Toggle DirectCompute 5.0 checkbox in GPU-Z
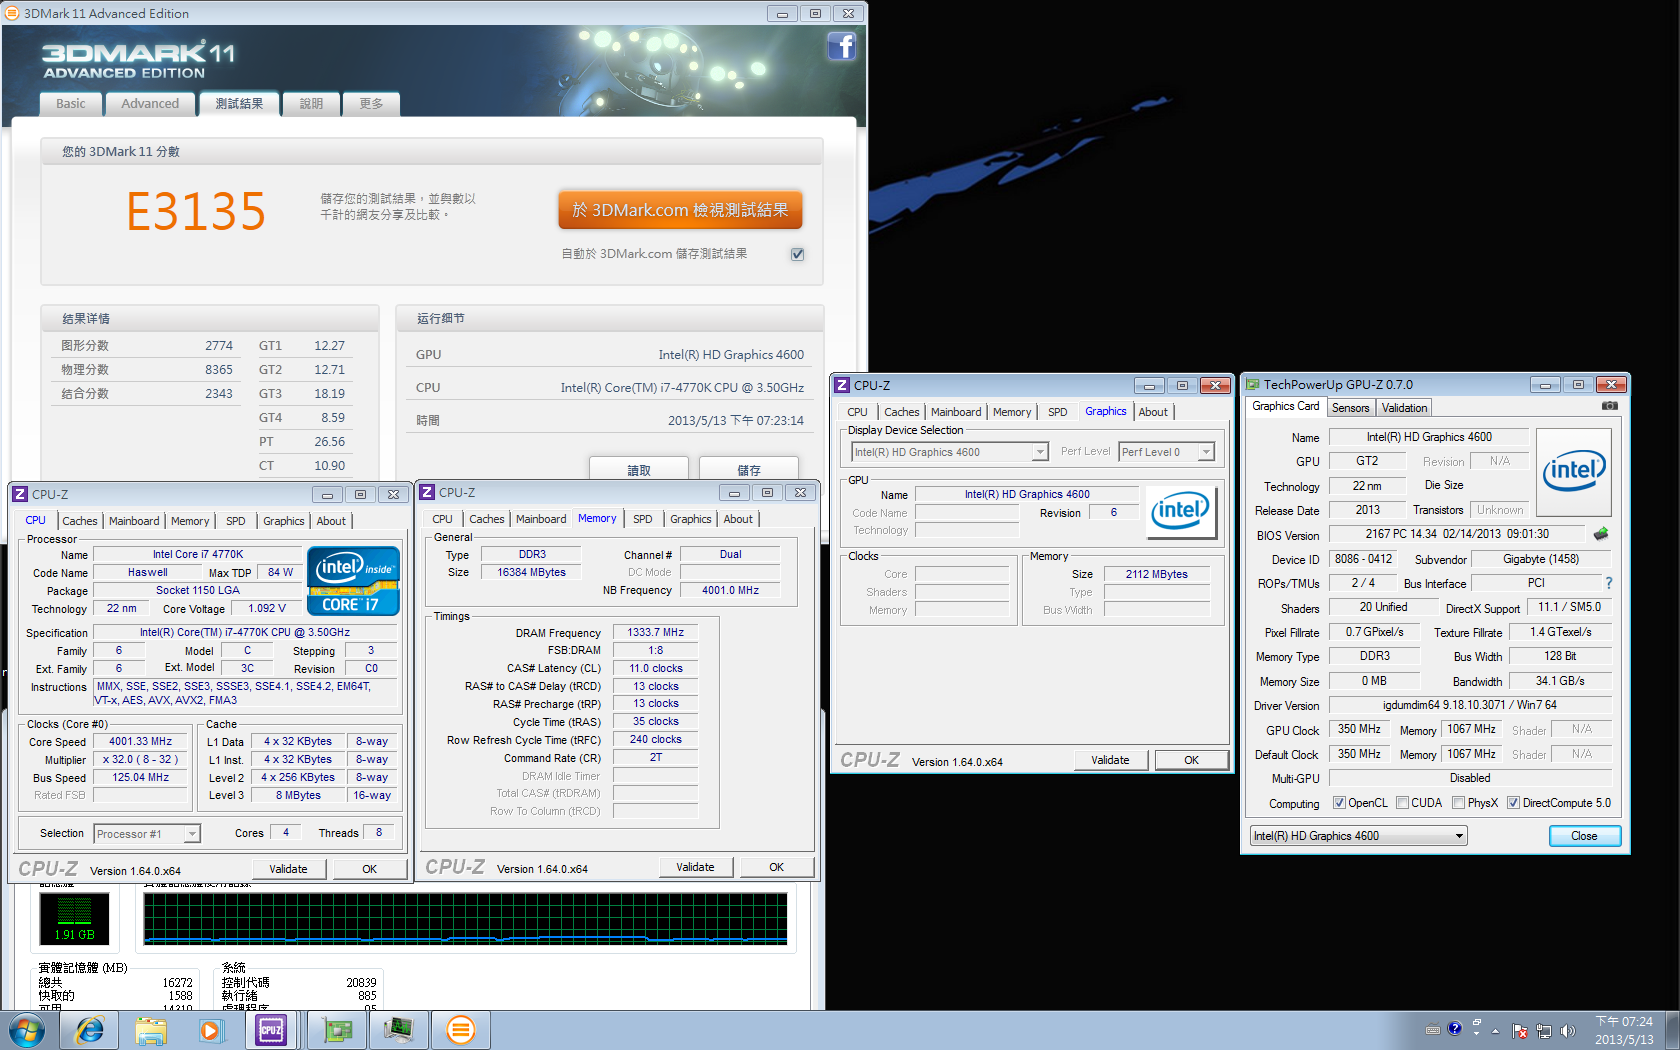The height and width of the screenshot is (1050, 1680). point(1514,802)
